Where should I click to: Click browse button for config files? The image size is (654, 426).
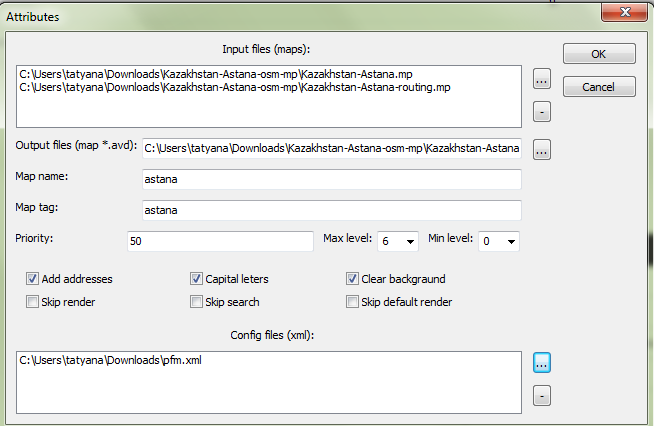coord(541,363)
